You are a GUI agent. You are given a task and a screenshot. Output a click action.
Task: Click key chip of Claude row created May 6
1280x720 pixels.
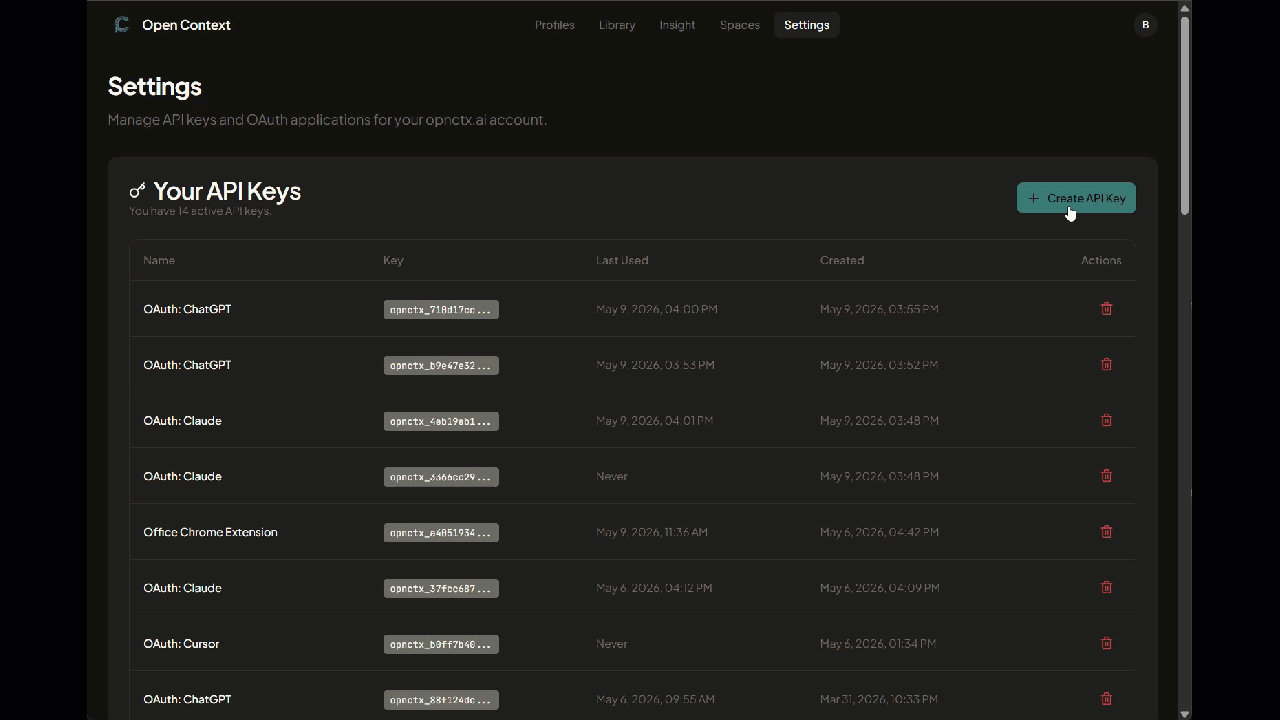click(x=441, y=588)
